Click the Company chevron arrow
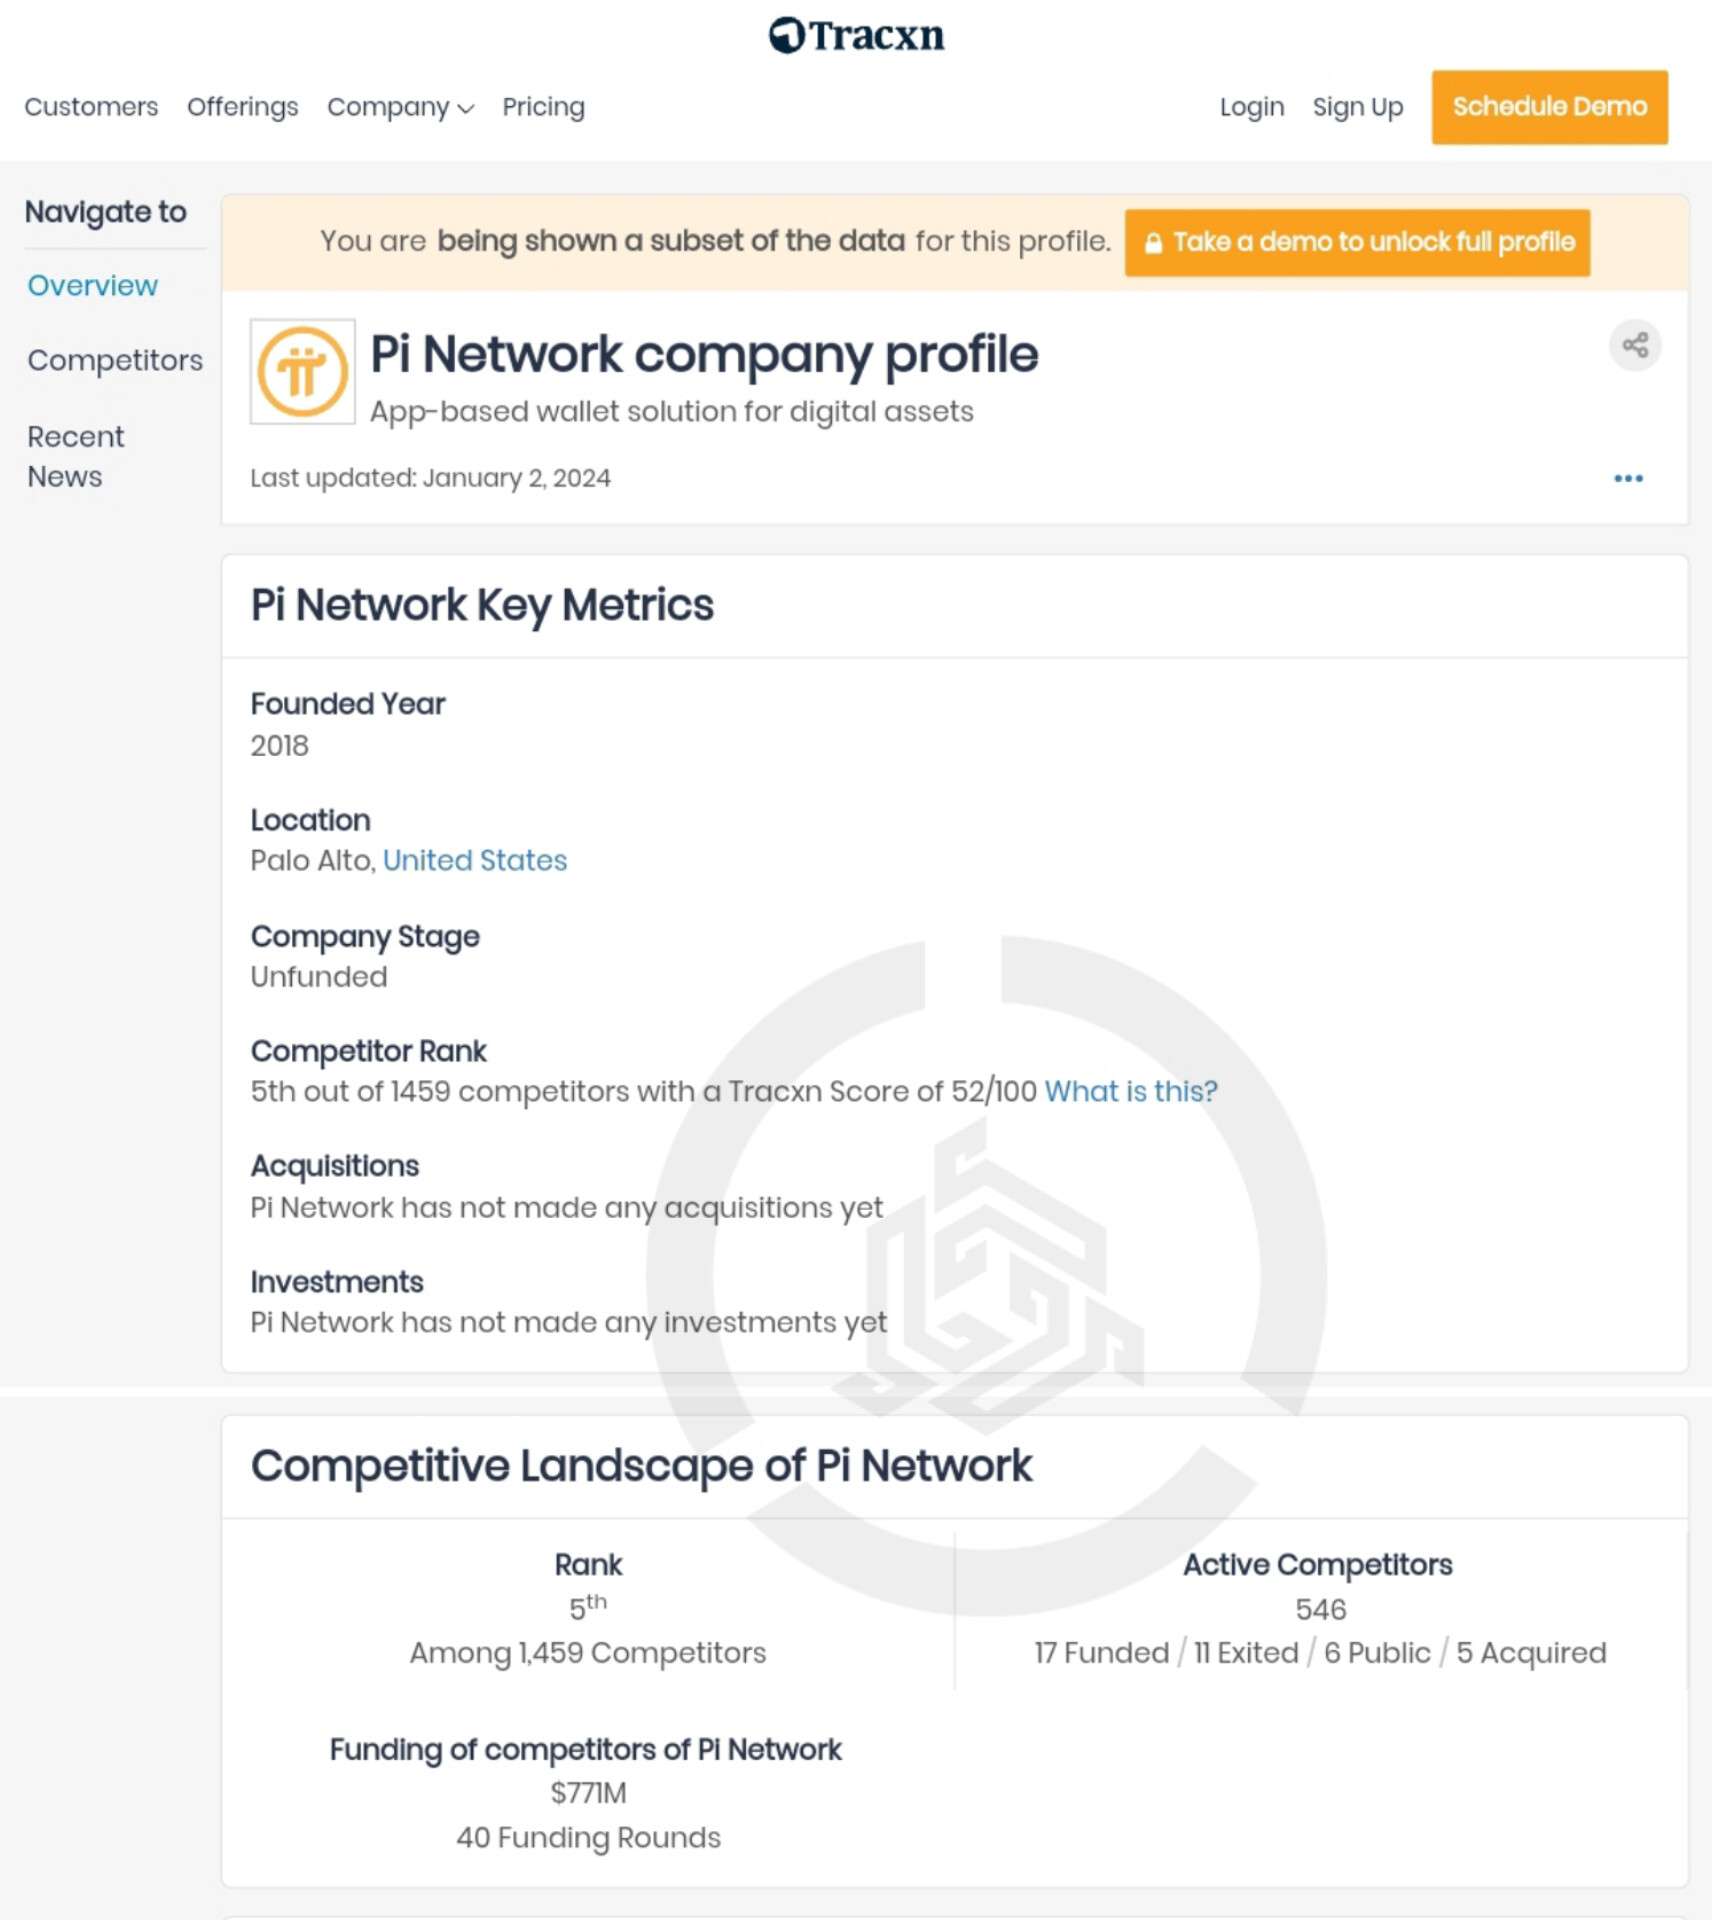Viewport: 1712px width, 1920px height. click(465, 109)
